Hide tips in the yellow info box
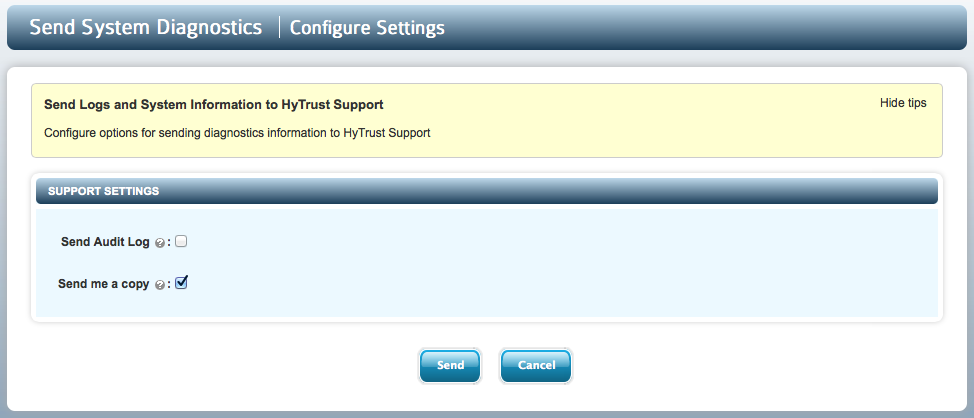Screen dimensions: 974x418 click(903, 103)
